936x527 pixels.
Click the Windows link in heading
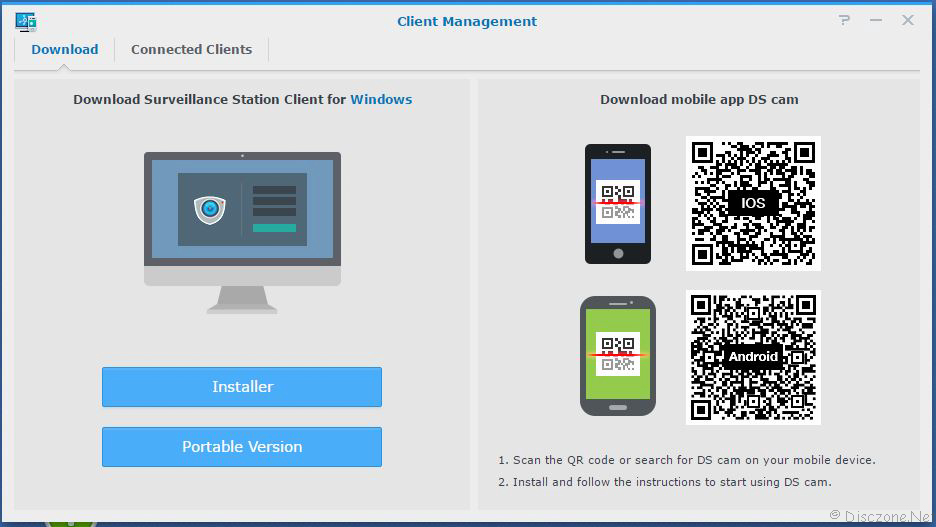(x=381, y=100)
